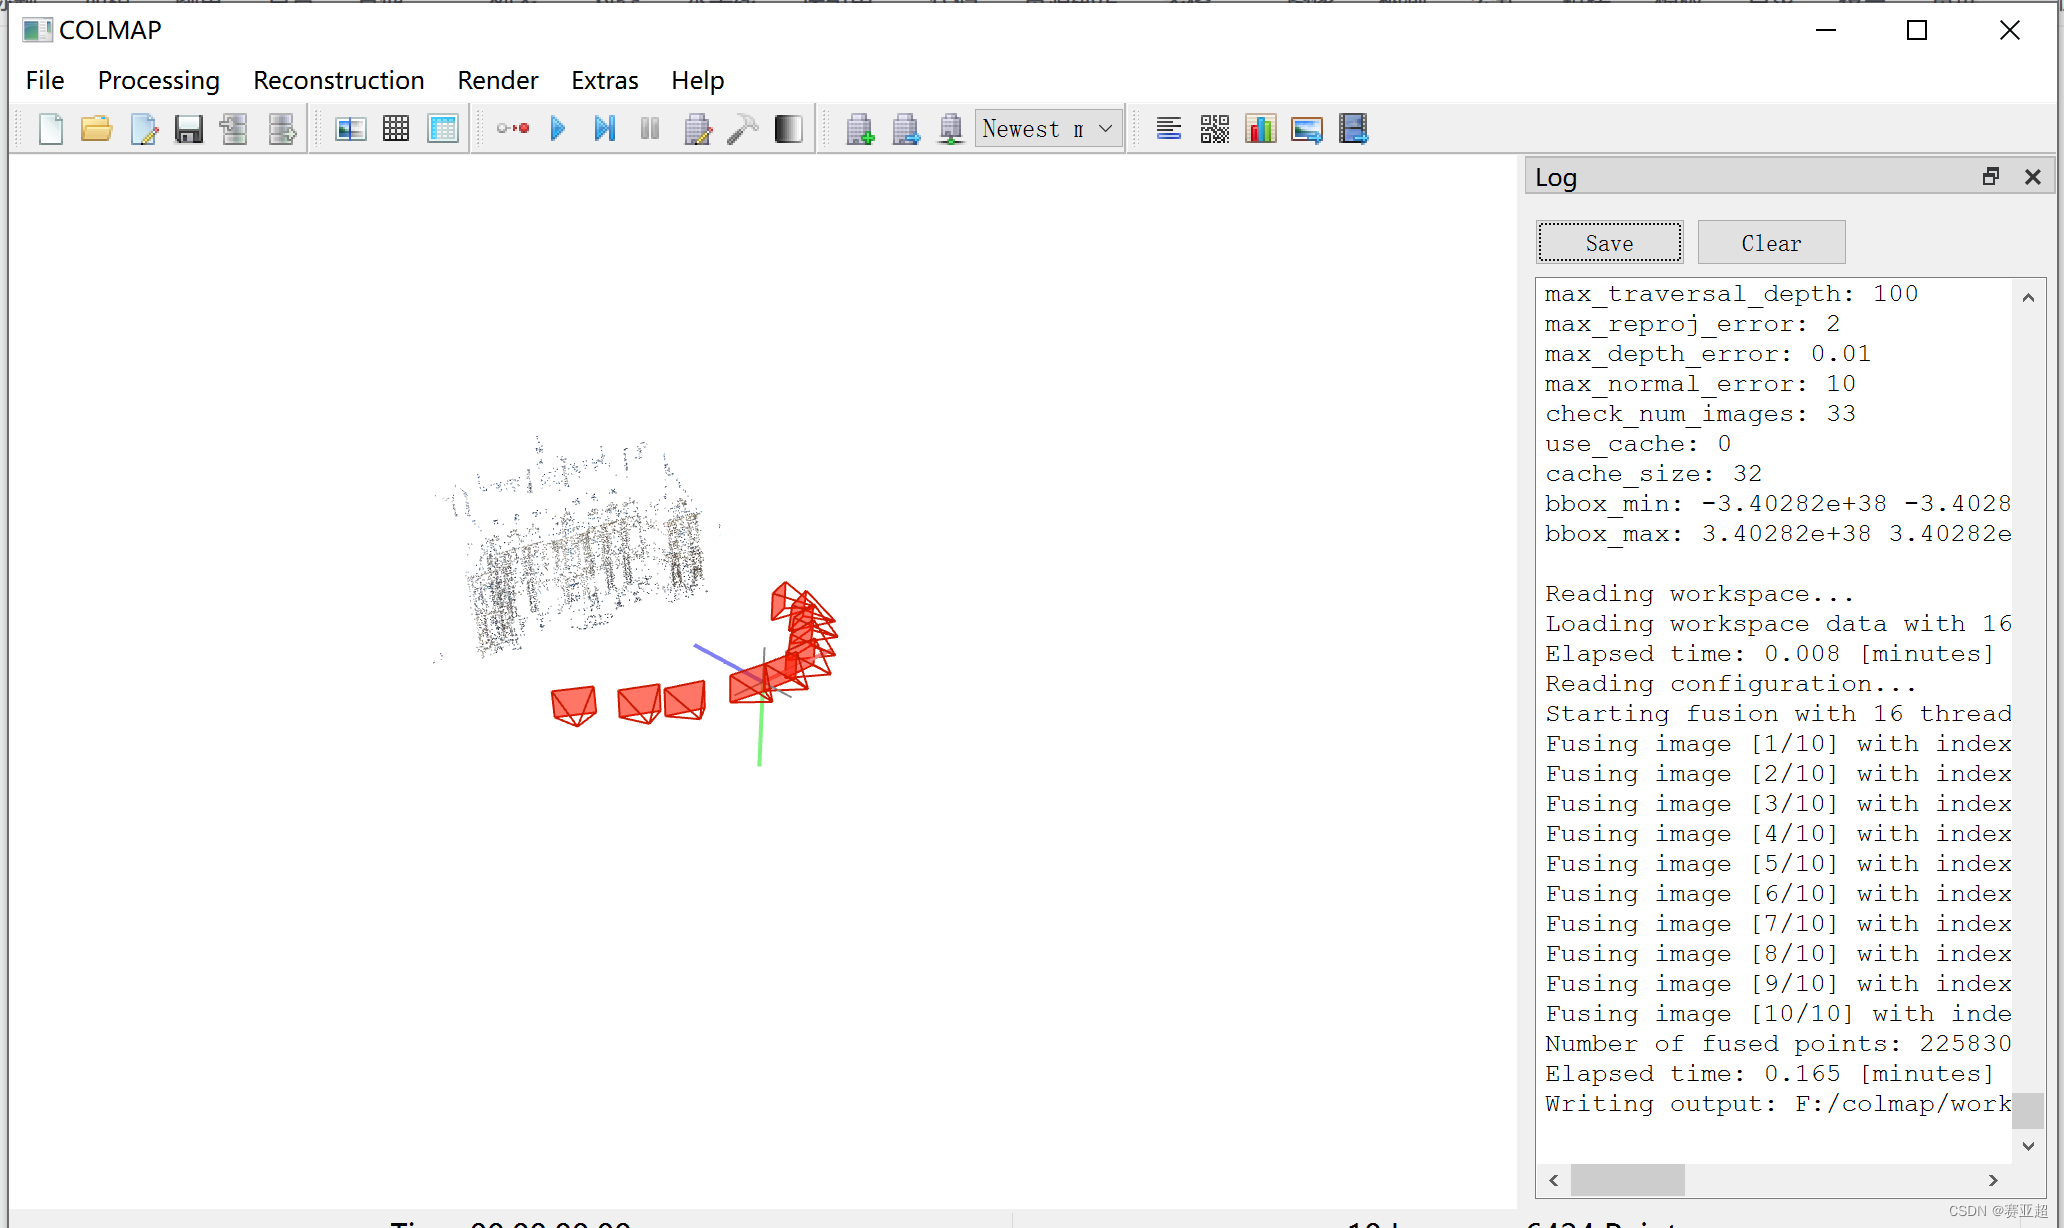Grab a movie with the film export icon
The width and height of the screenshot is (2064, 1228).
[x=1352, y=128]
